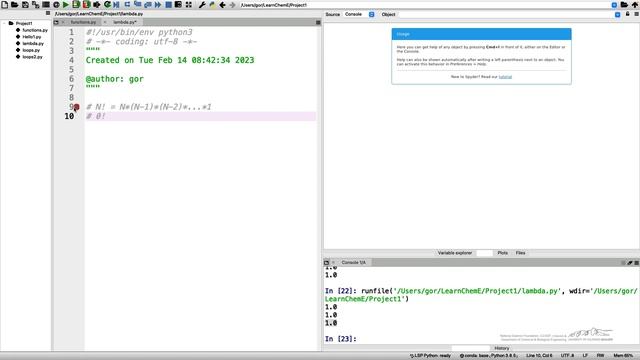
Task: Open the IPython console options menu
Action: pyautogui.click(x=636, y=262)
